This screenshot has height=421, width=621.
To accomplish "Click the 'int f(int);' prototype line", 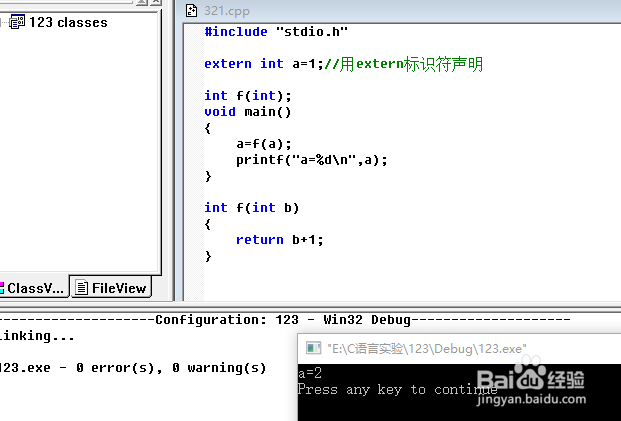I will click(248, 96).
